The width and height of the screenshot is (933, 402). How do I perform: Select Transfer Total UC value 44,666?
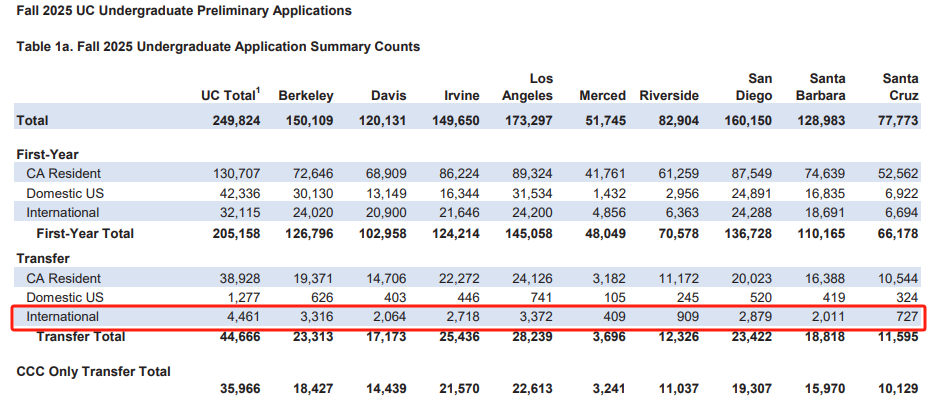point(240,337)
